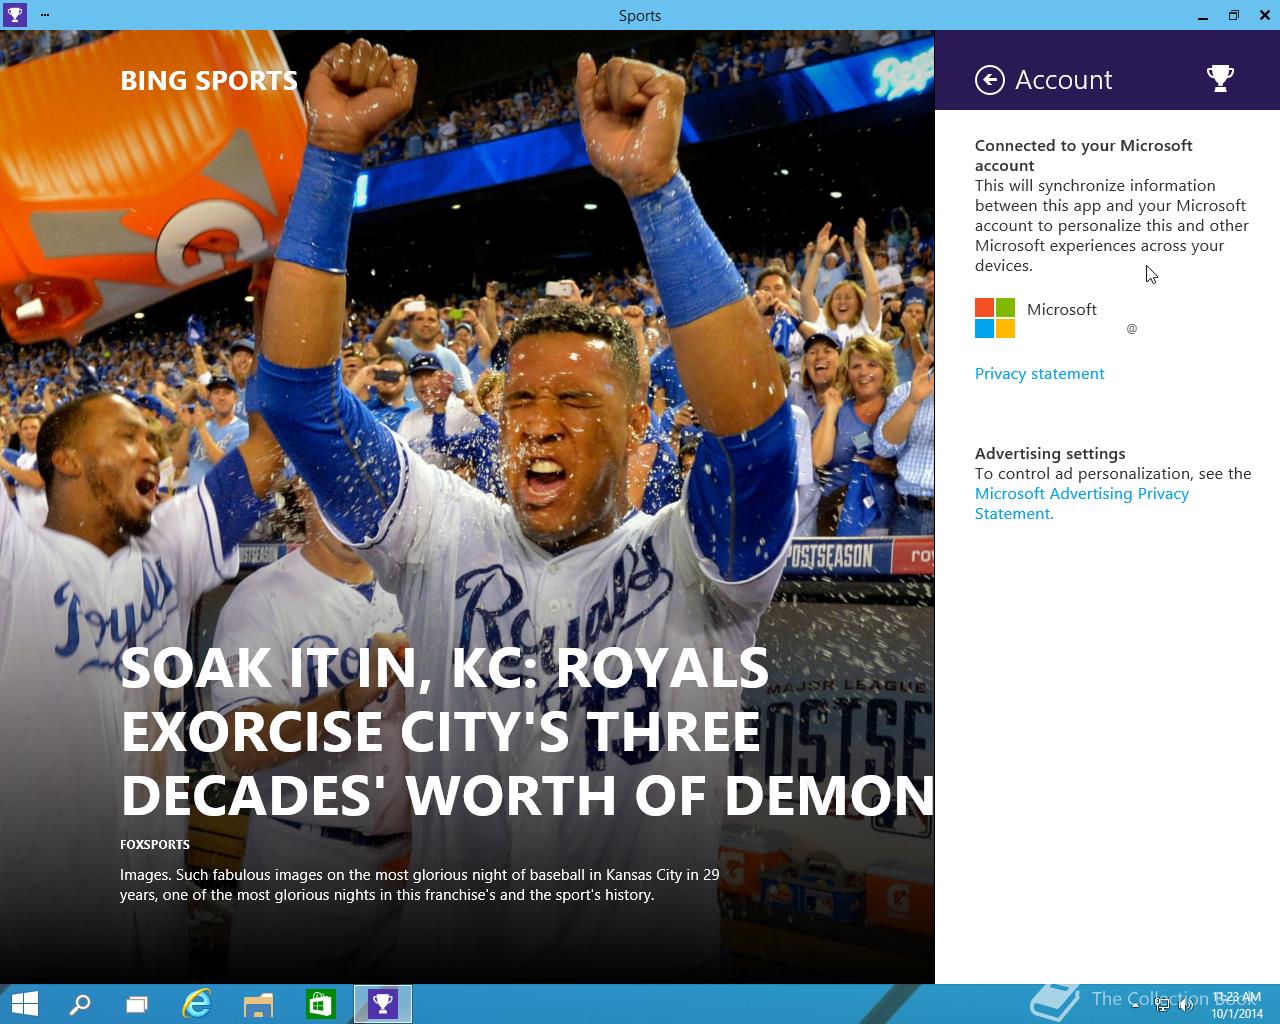Open Microsoft Advertising Privacy Statement link
1280x1024 pixels.
pos(1082,503)
